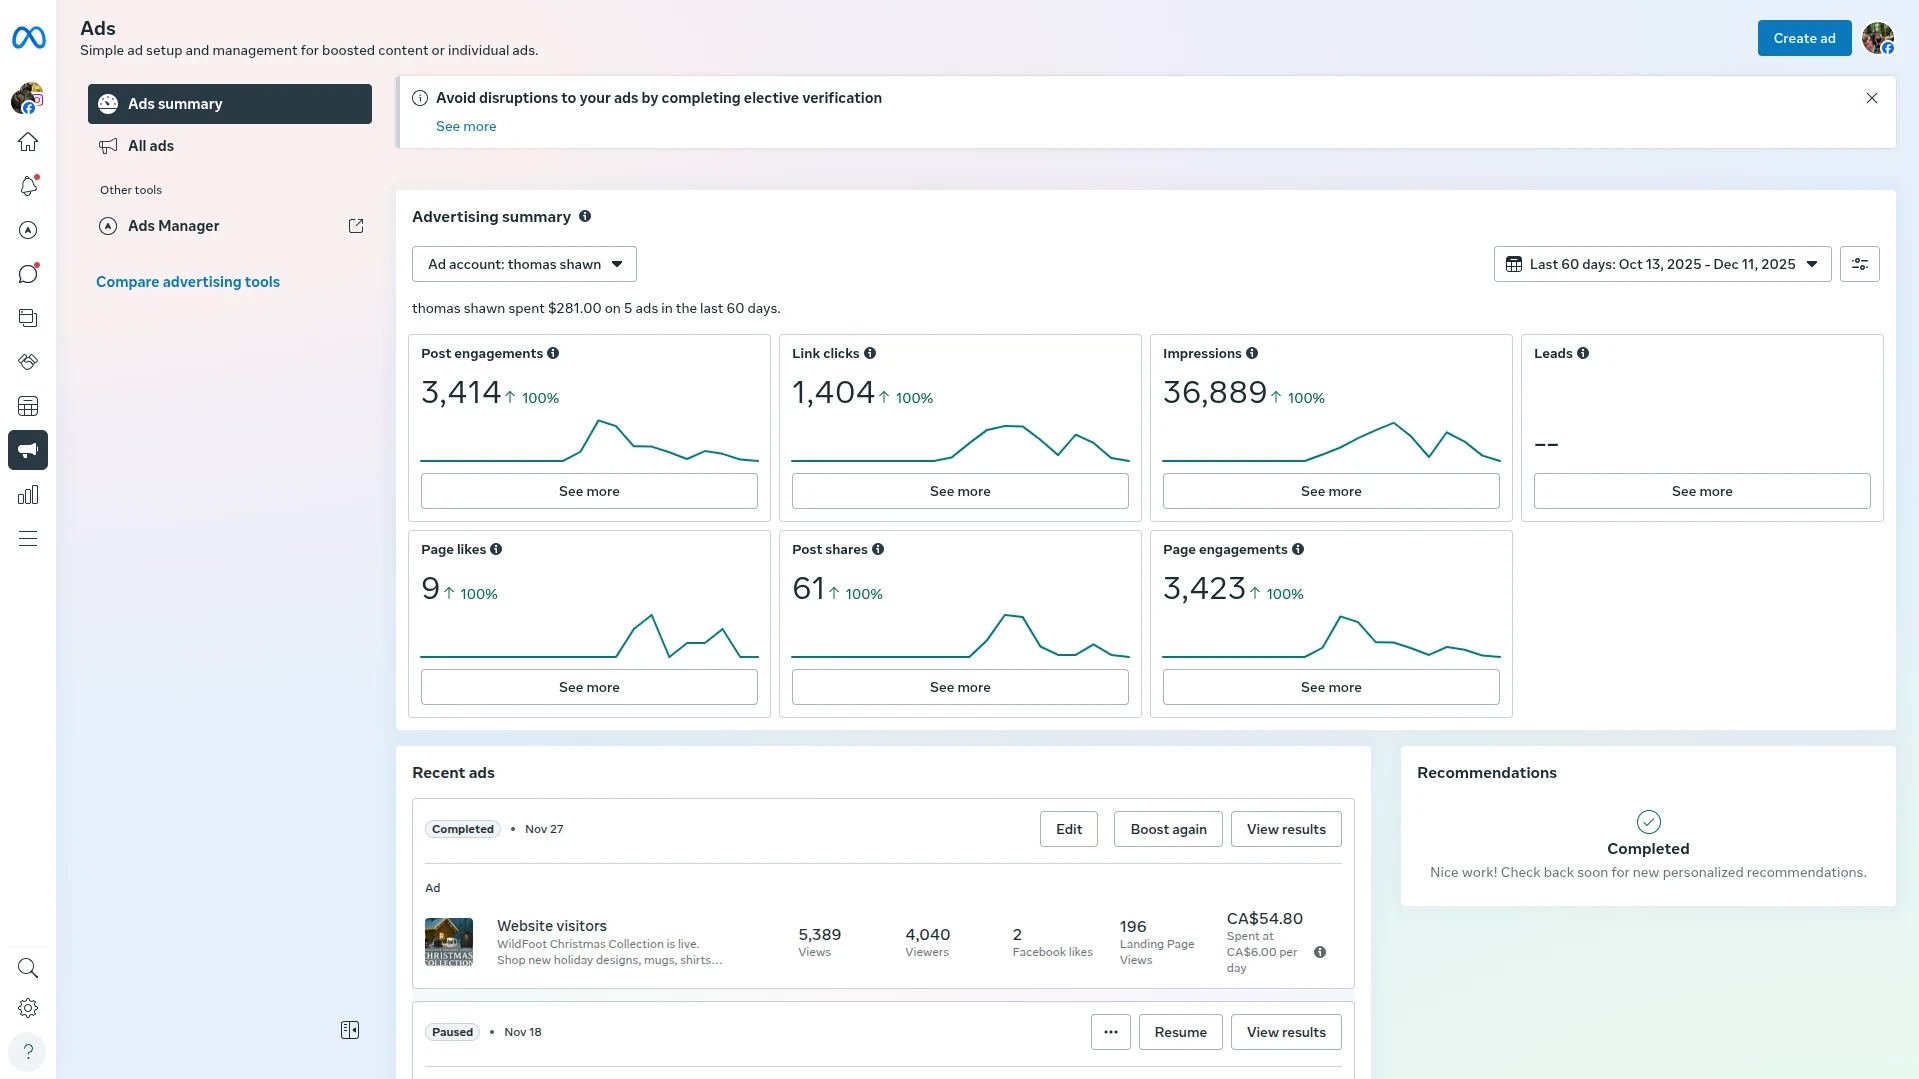The width and height of the screenshot is (1919, 1079).
Task: Open the Last 60 days date range dropdown
Action: tap(1662, 264)
